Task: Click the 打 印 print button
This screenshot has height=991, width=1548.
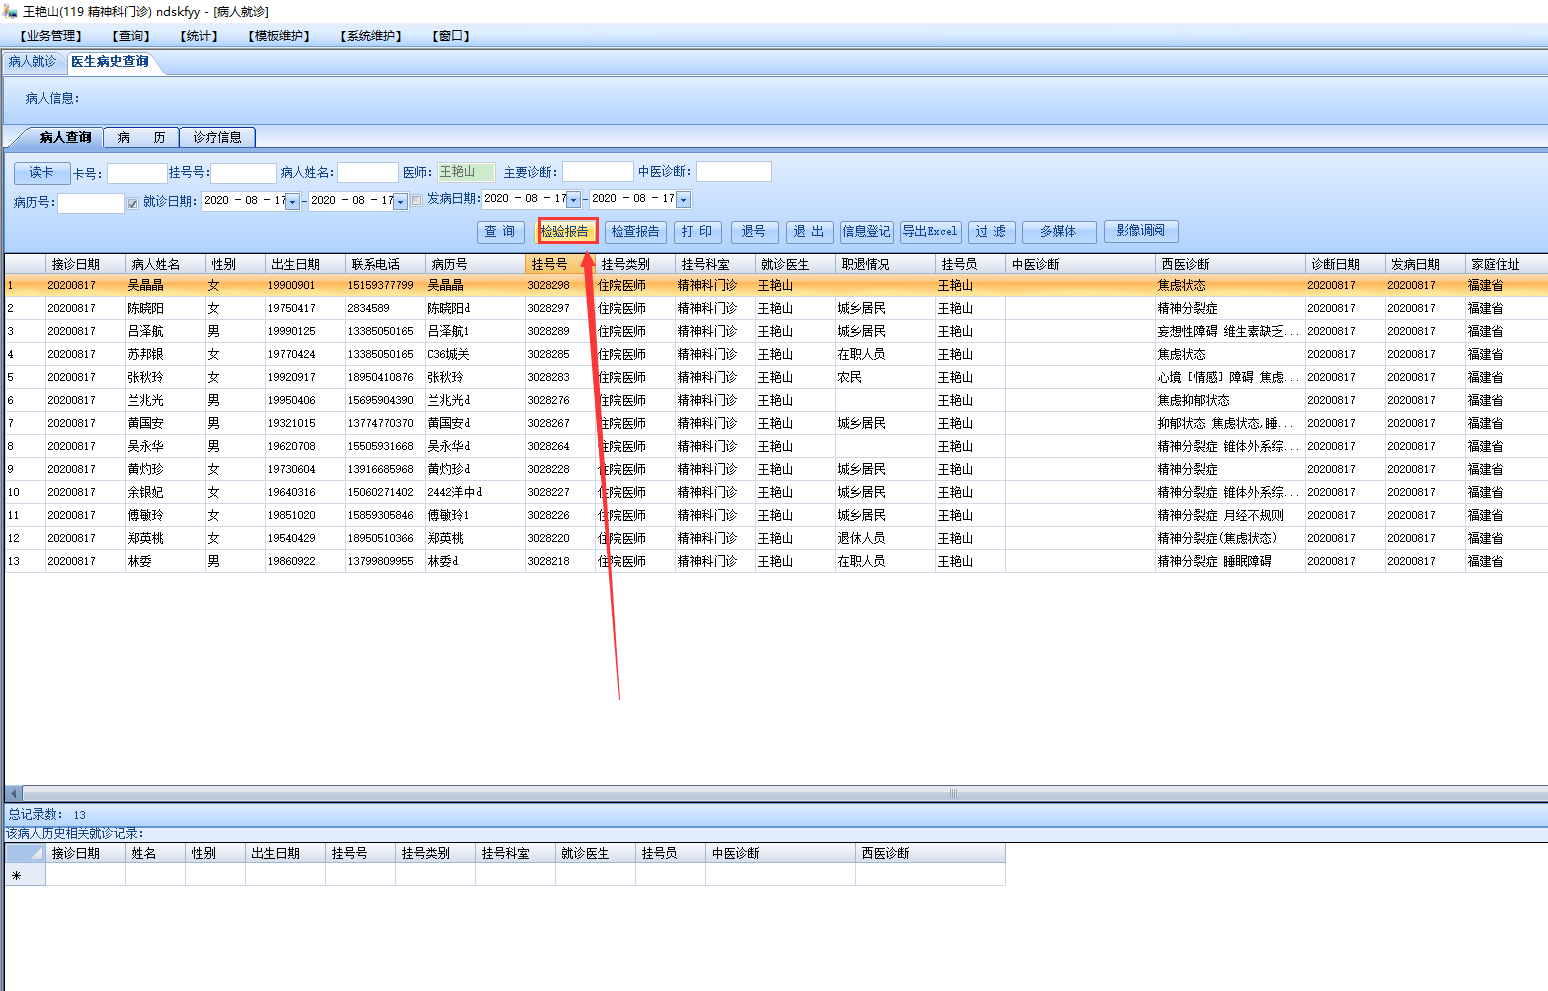Action: [x=697, y=232]
